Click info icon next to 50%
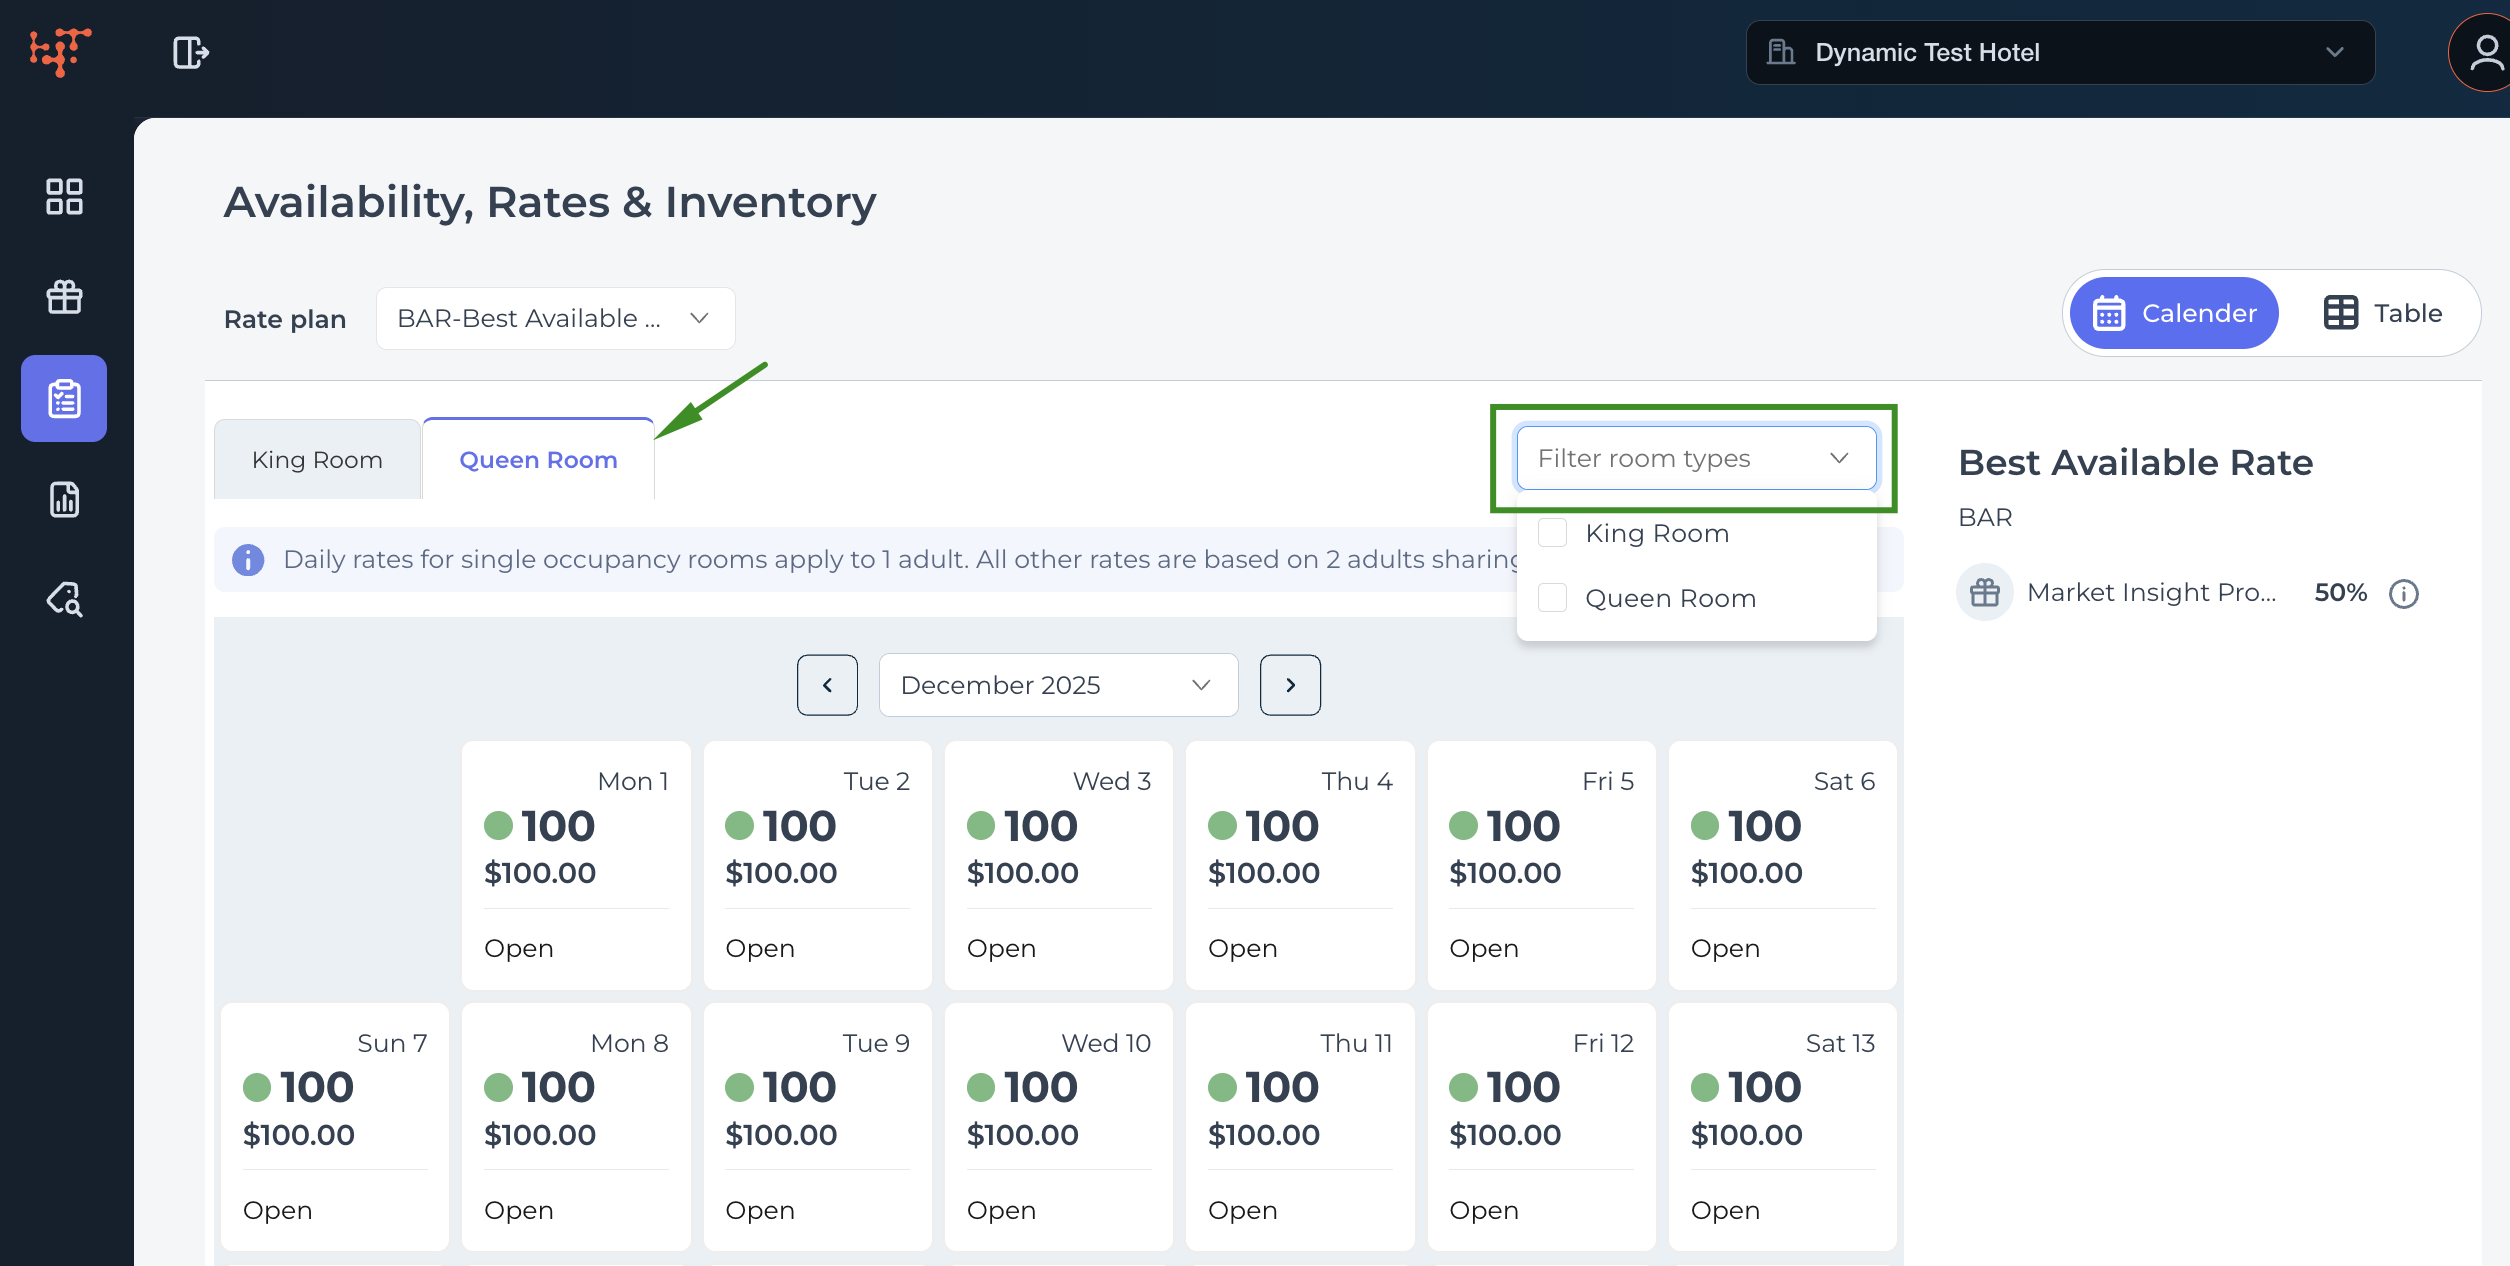 point(2403,594)
